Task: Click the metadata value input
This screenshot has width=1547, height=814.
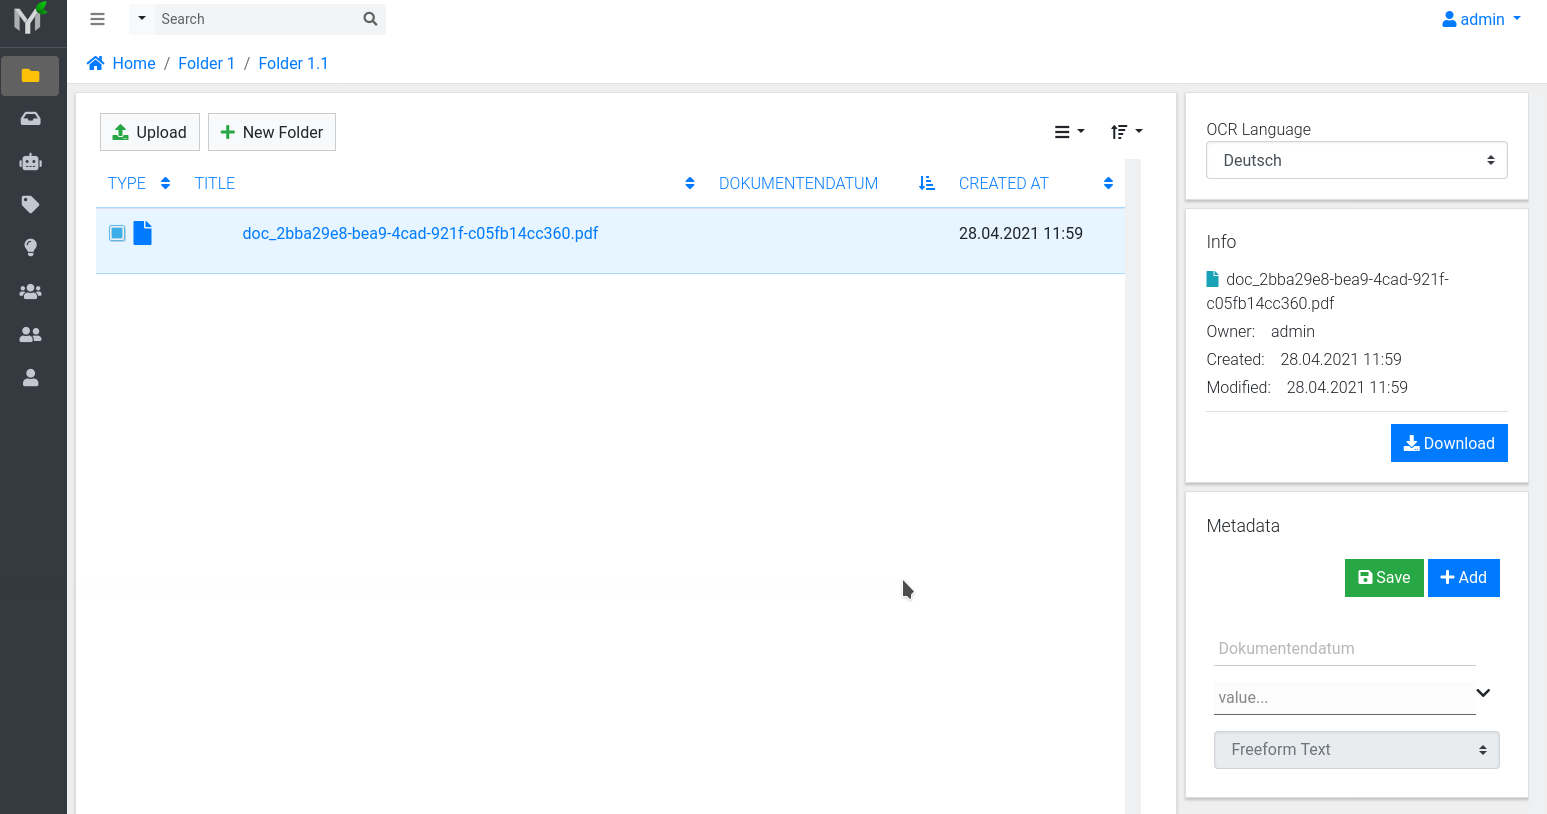Action: 1344,697
